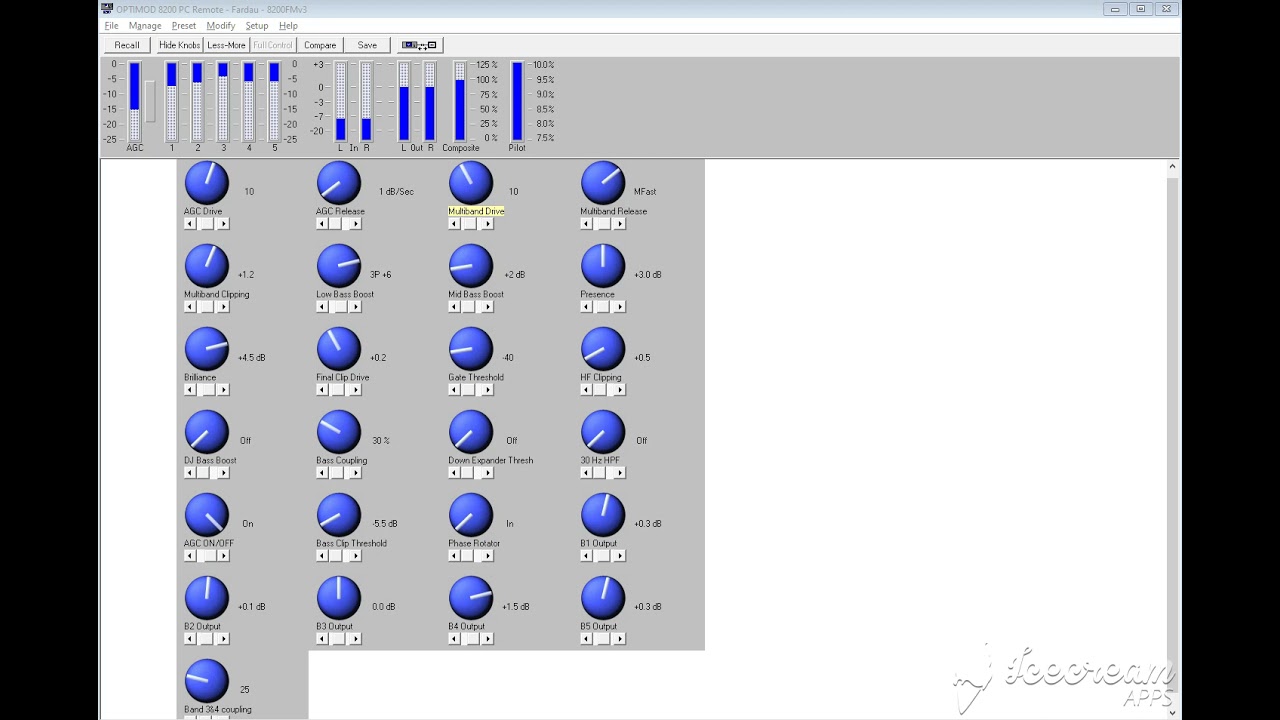Click the B3 Output knob
This screenshot has height=720, width=1280.
339,598
